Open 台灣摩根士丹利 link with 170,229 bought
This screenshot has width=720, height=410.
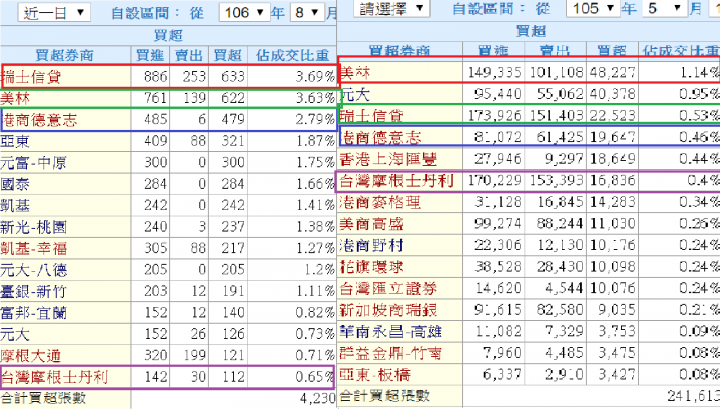pyautogui.click(x=397, y=180)
